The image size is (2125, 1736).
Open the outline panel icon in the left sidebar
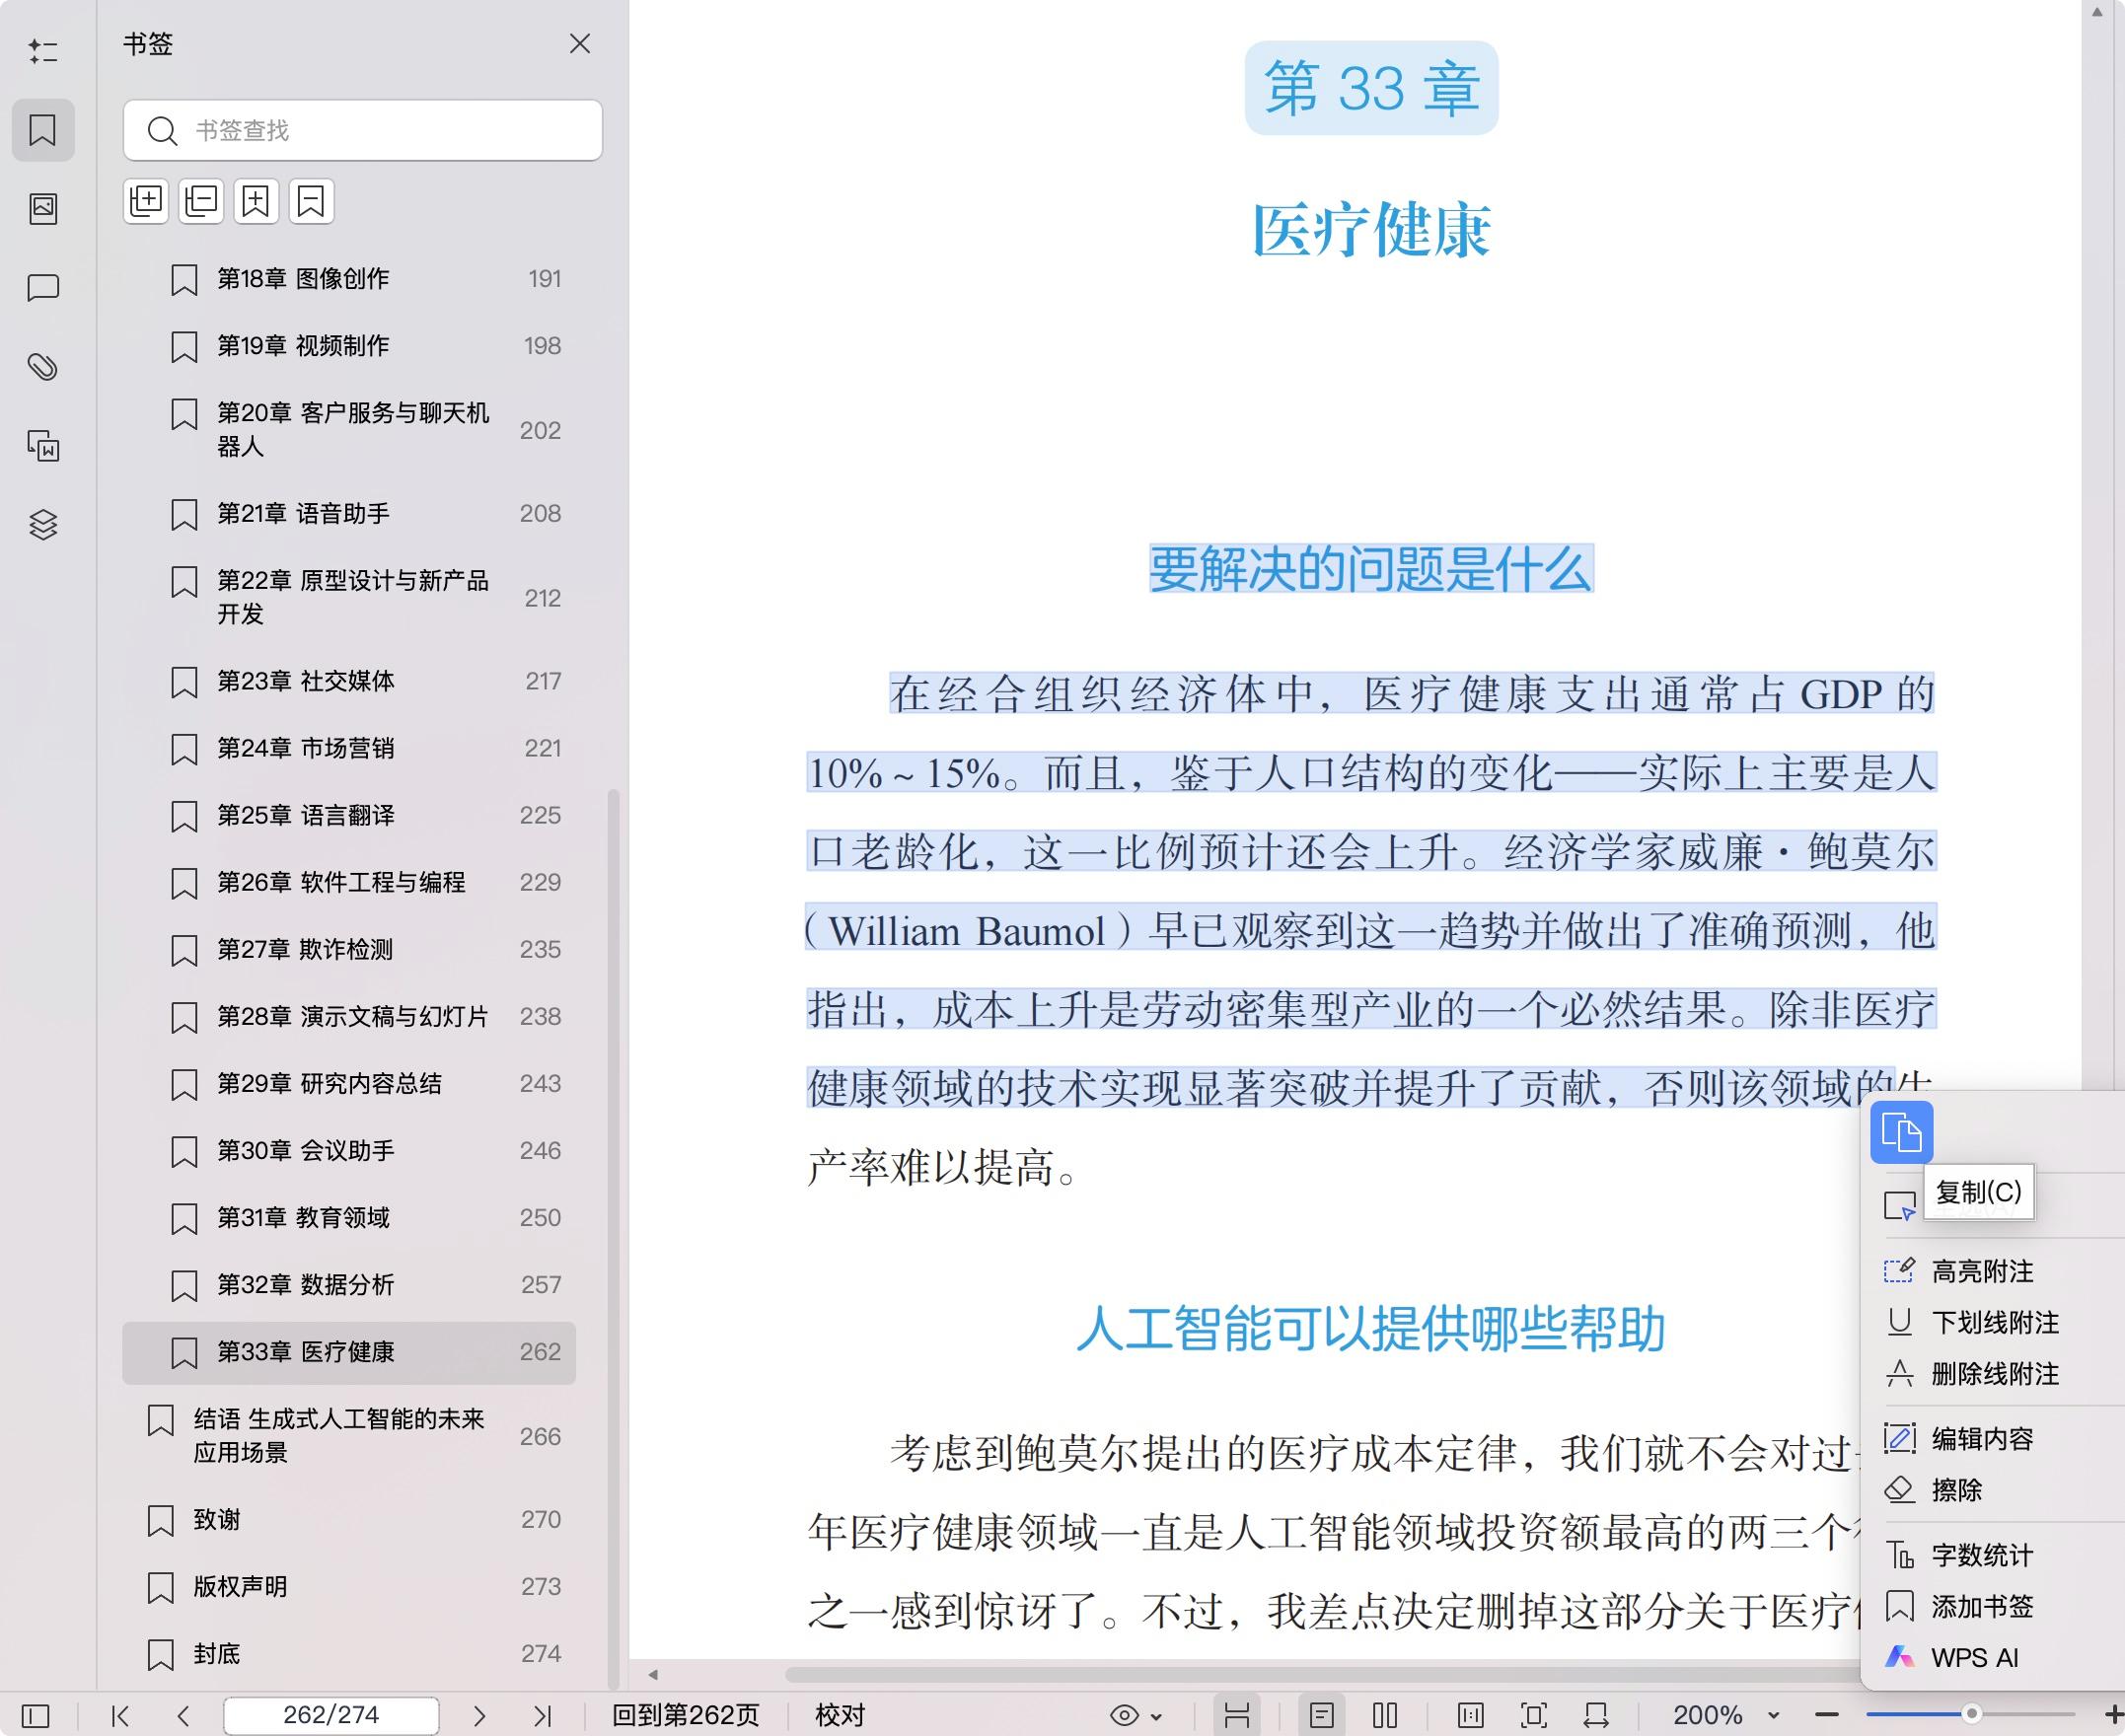[43, 51]
